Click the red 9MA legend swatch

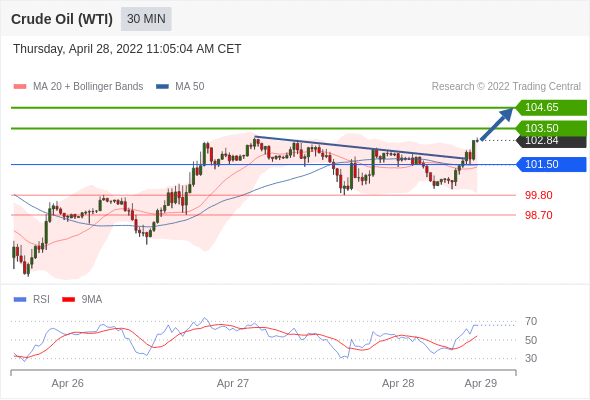68,300
